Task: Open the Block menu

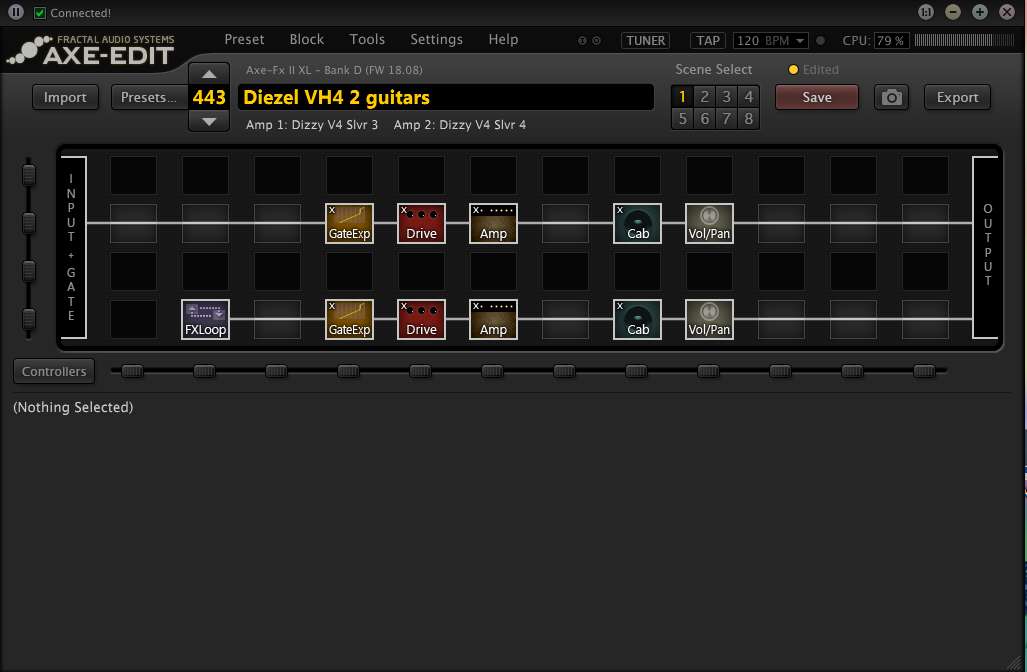Action: 307,39
